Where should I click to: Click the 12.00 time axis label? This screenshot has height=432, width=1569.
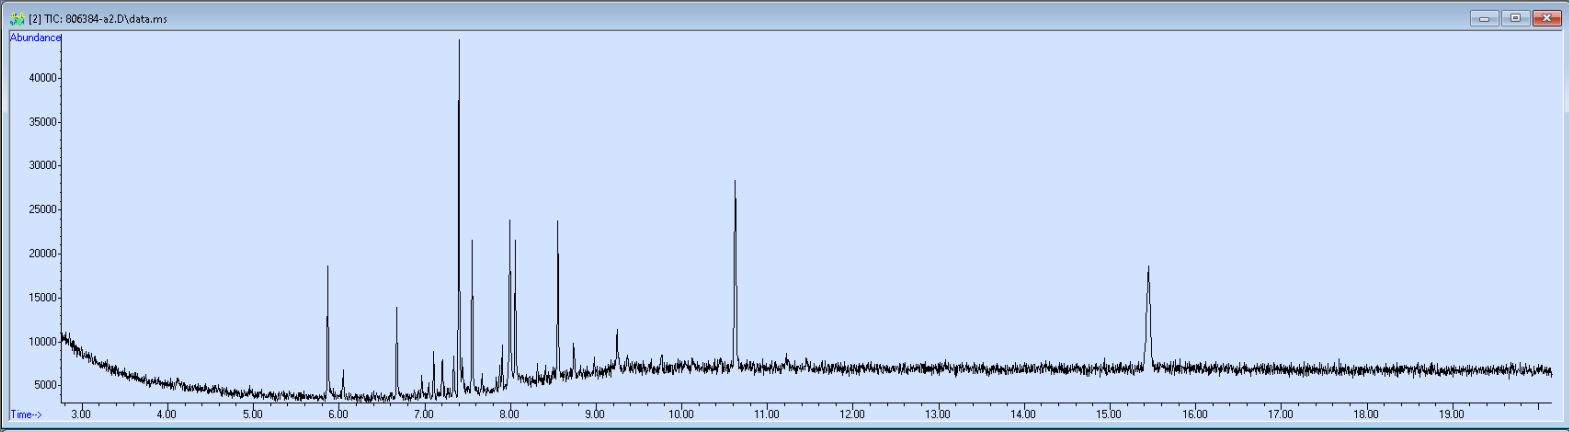(852, 414)
